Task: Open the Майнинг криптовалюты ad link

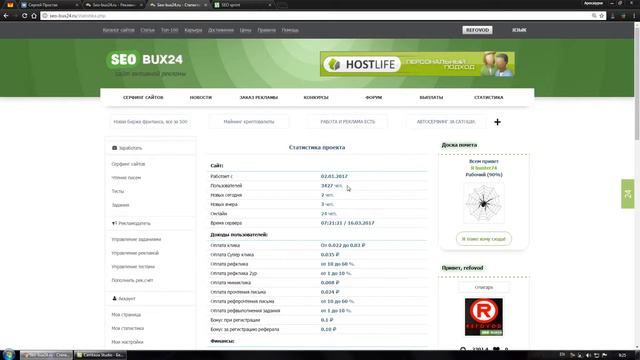Action: pos(249,122)
